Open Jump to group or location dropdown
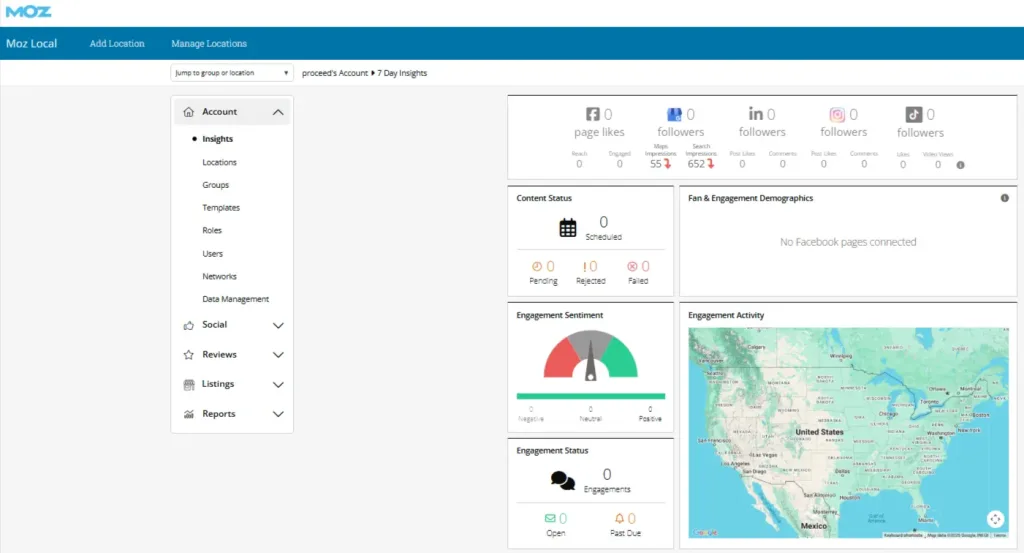 [232, 73]
